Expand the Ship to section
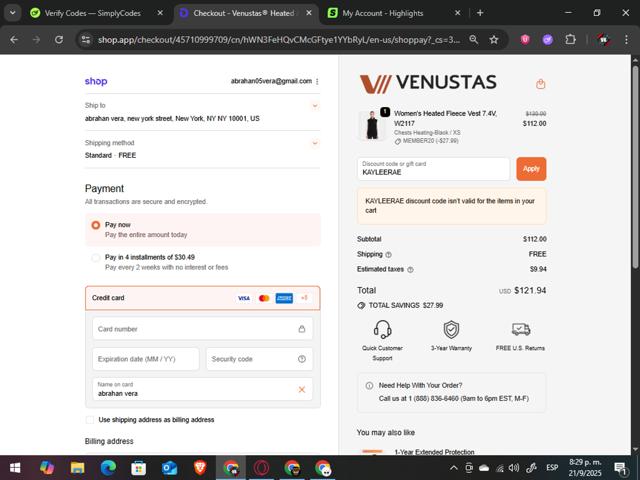640x480 pixels. (315, 106)
